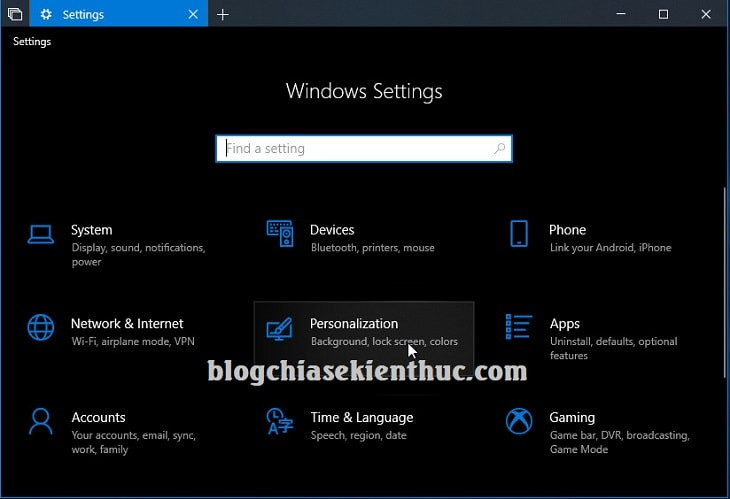Open the Personalization paintbrush icon
The width and height of the screenshot is (730, 499).
279,329
